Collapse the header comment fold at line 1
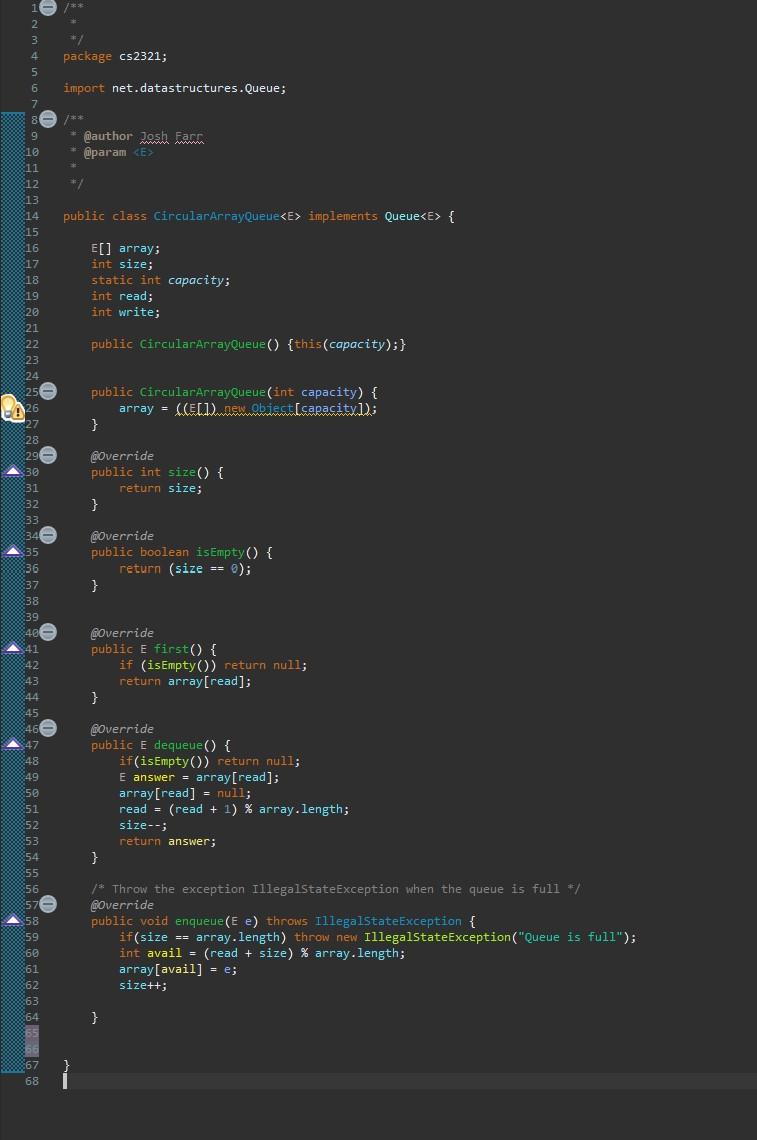Viewport: 757px width, 1140px height. tap(48, 8)
